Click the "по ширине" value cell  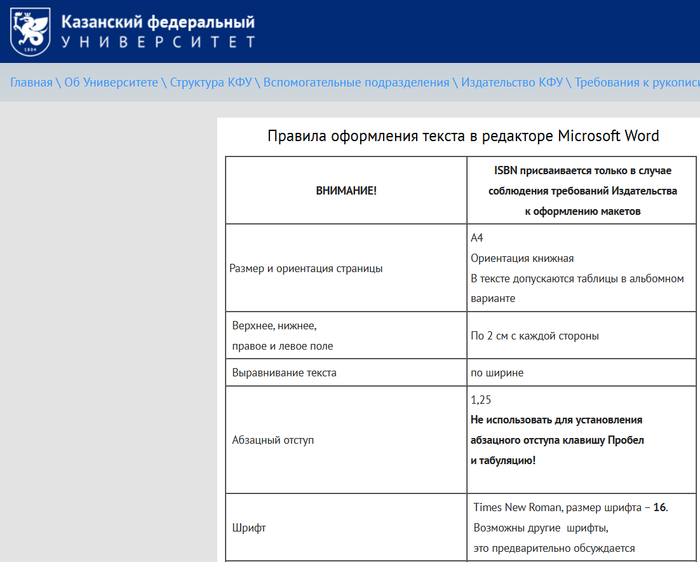coord(497,373)
